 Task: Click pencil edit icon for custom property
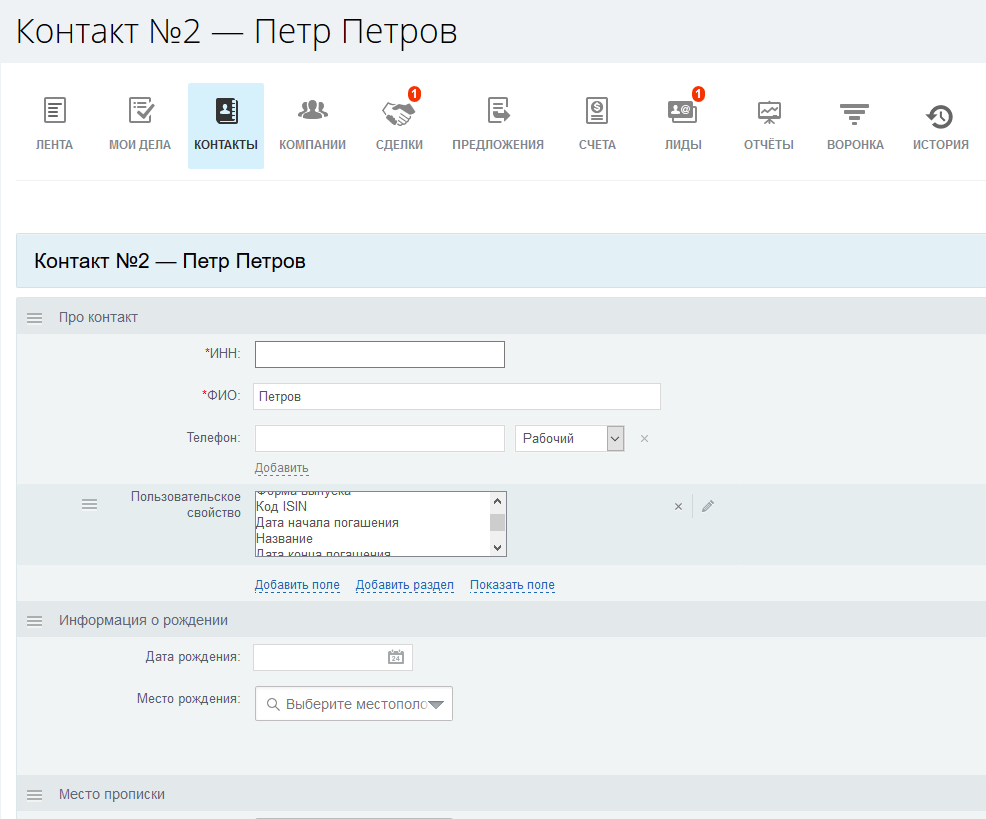pos(708,507)
